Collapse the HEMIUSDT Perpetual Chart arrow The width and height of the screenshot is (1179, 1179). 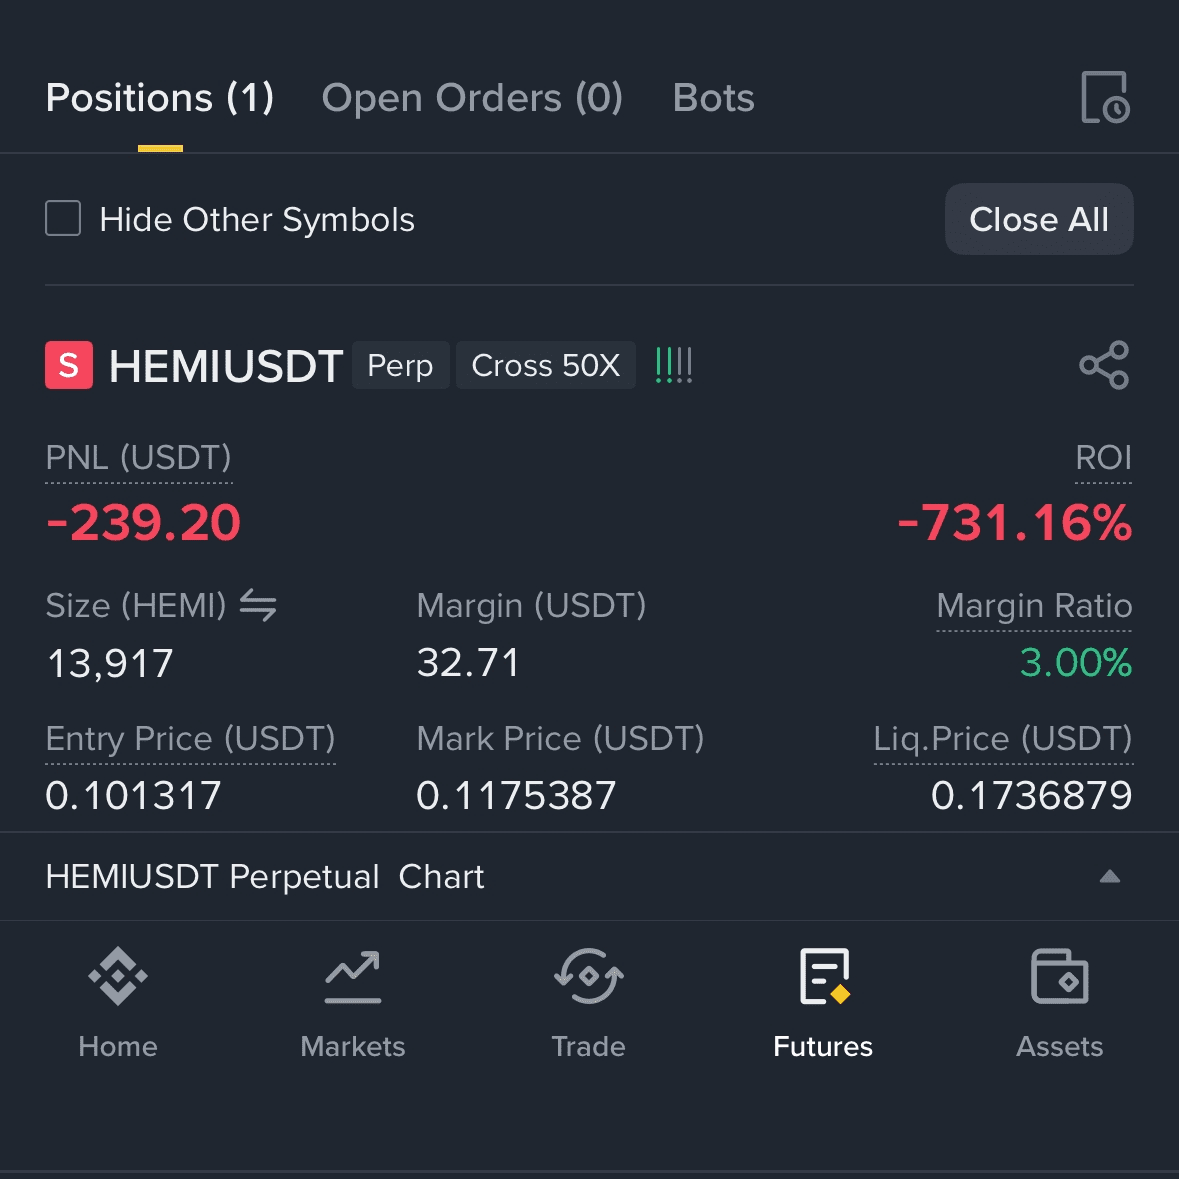(1110, 877)
